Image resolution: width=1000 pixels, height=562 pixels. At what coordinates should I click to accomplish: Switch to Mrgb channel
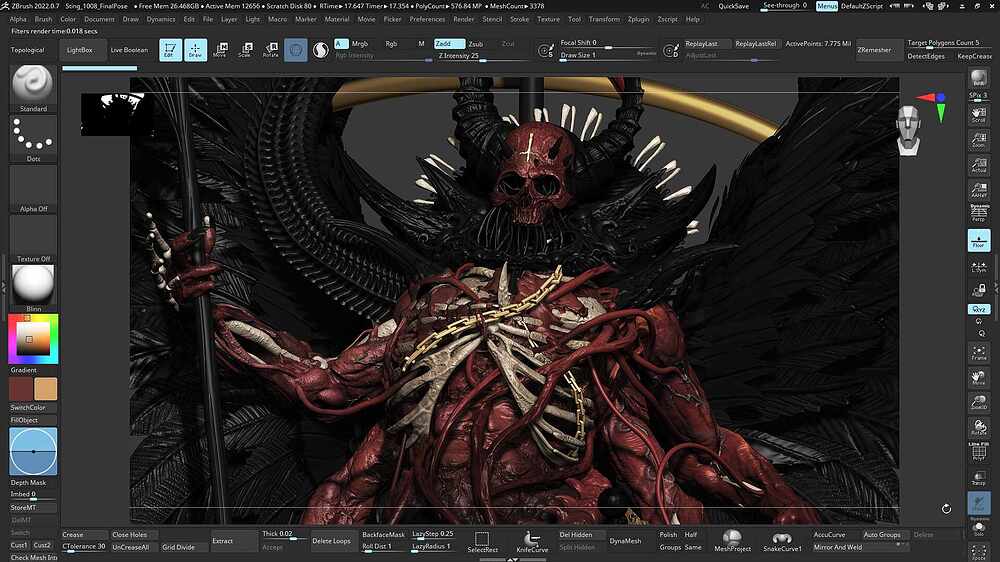360,44
